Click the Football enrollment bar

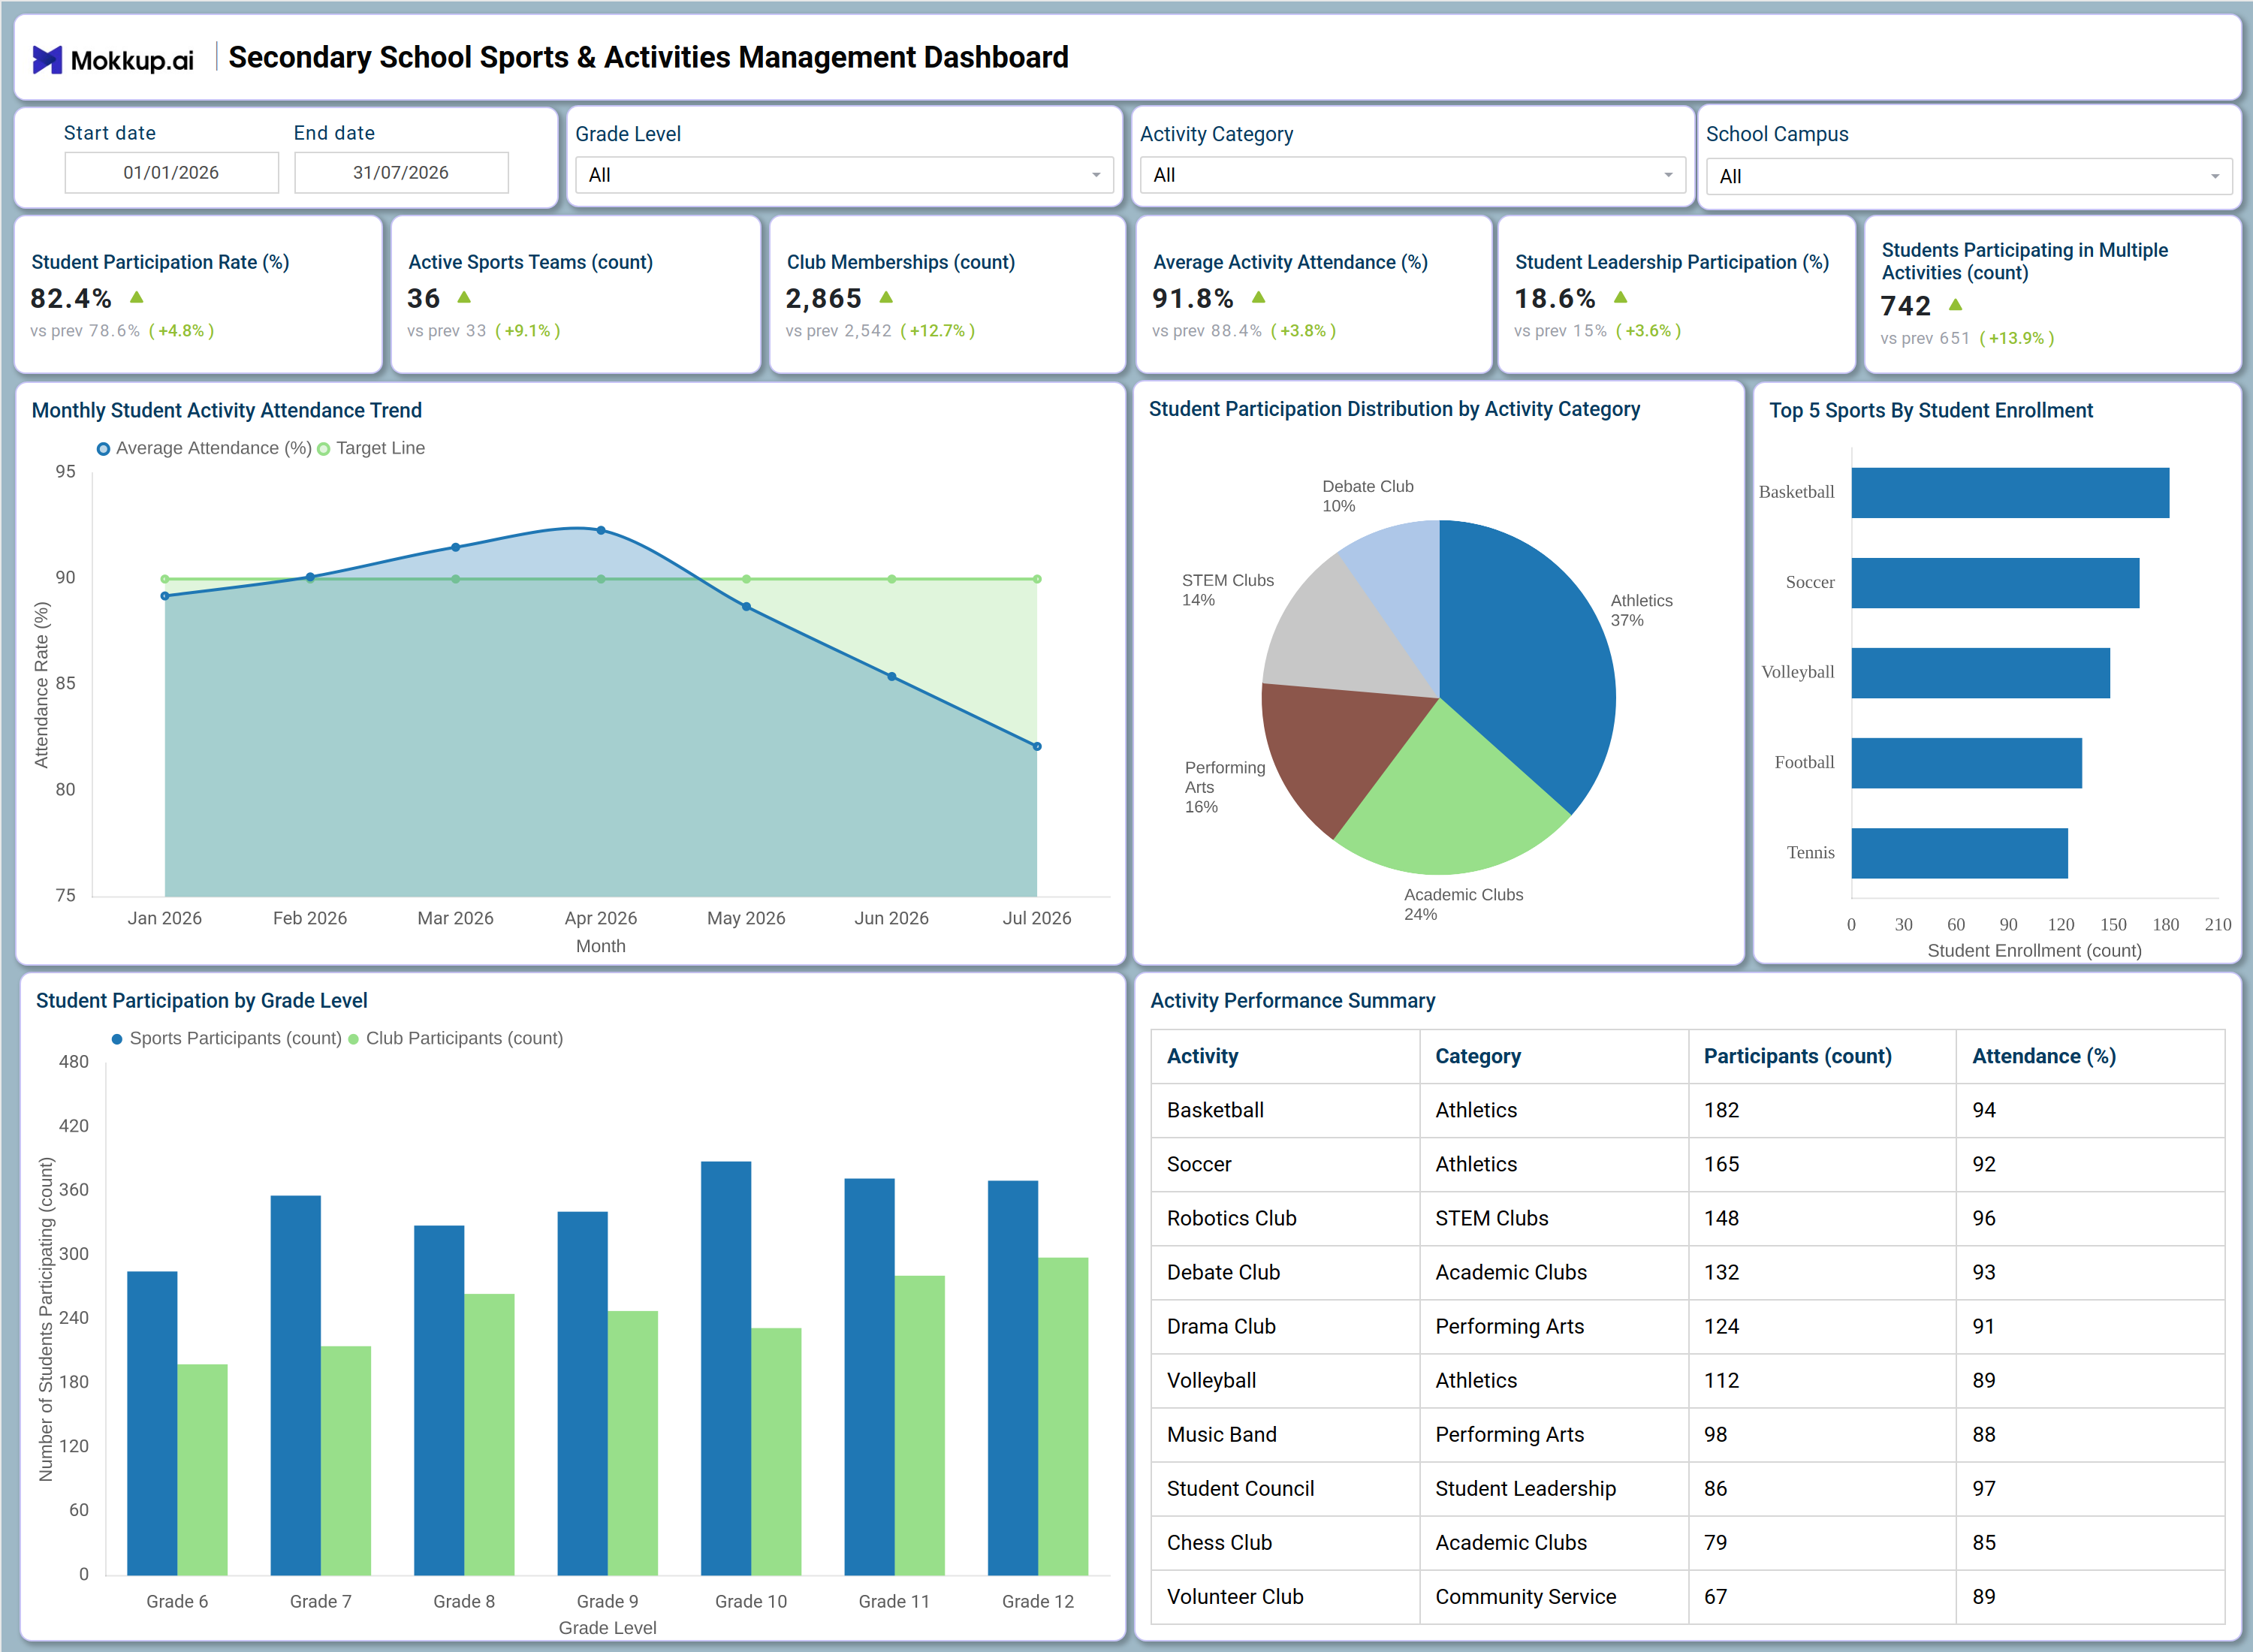pyautogui.click(x=1967, y=763)
